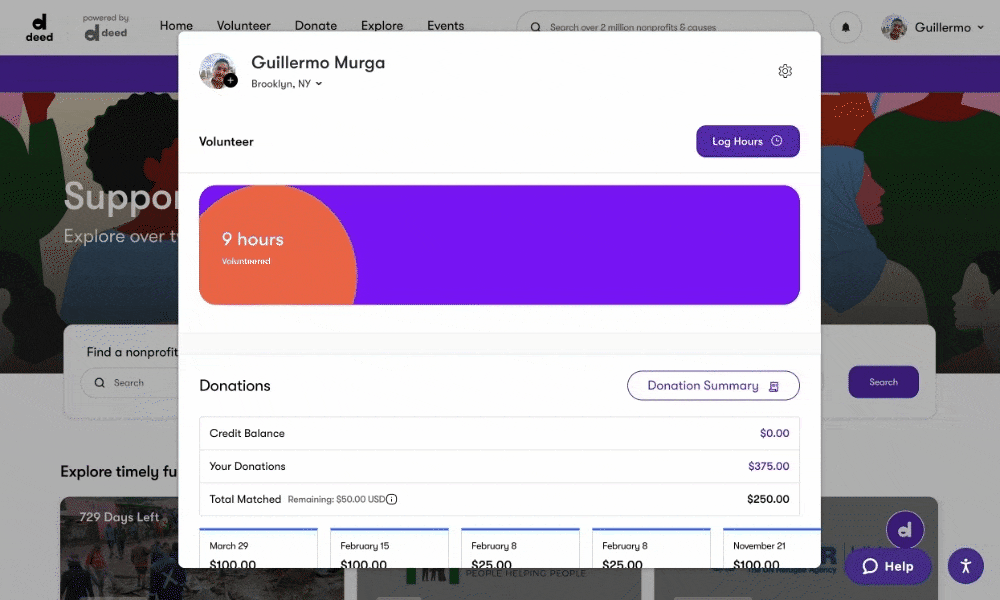Open the Donation Summary button
1000x600 pixels.
coord(712,386)
